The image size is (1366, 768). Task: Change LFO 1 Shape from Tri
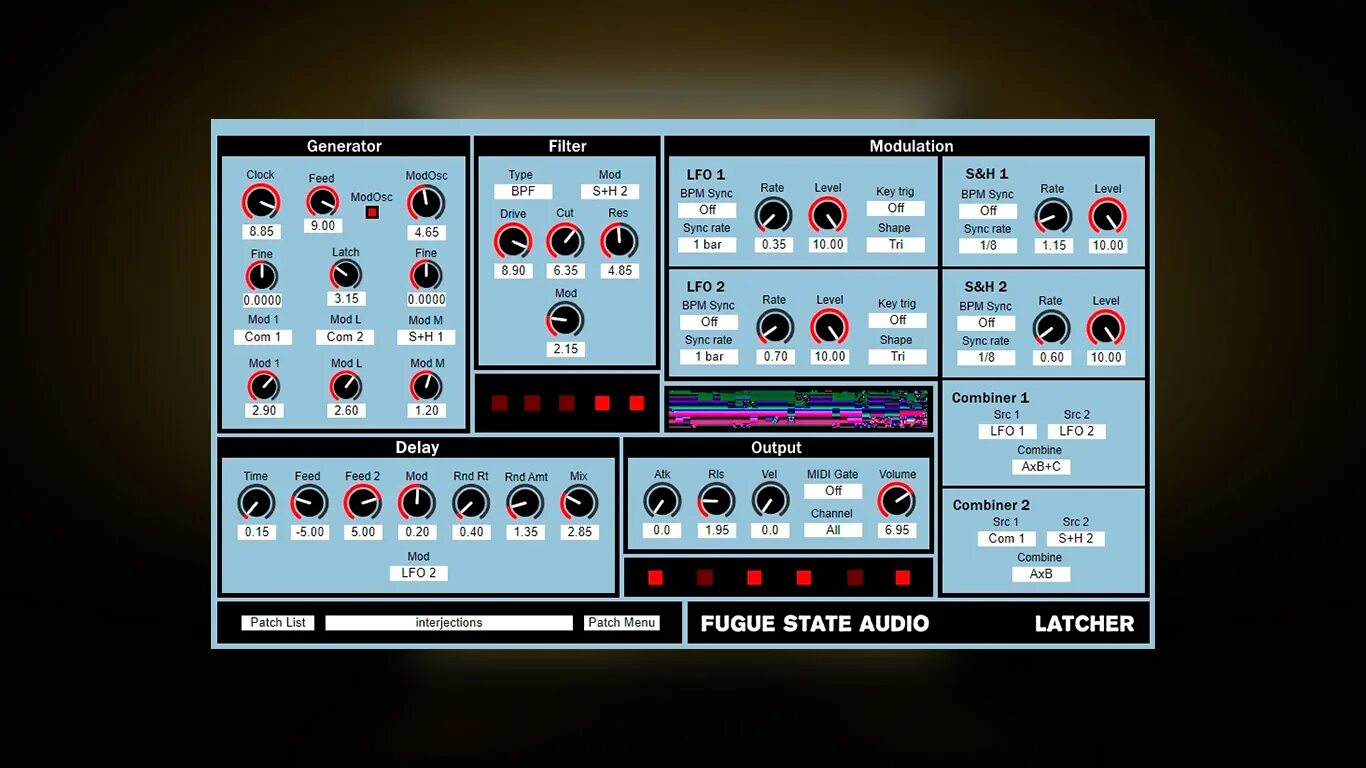point(895,244)
